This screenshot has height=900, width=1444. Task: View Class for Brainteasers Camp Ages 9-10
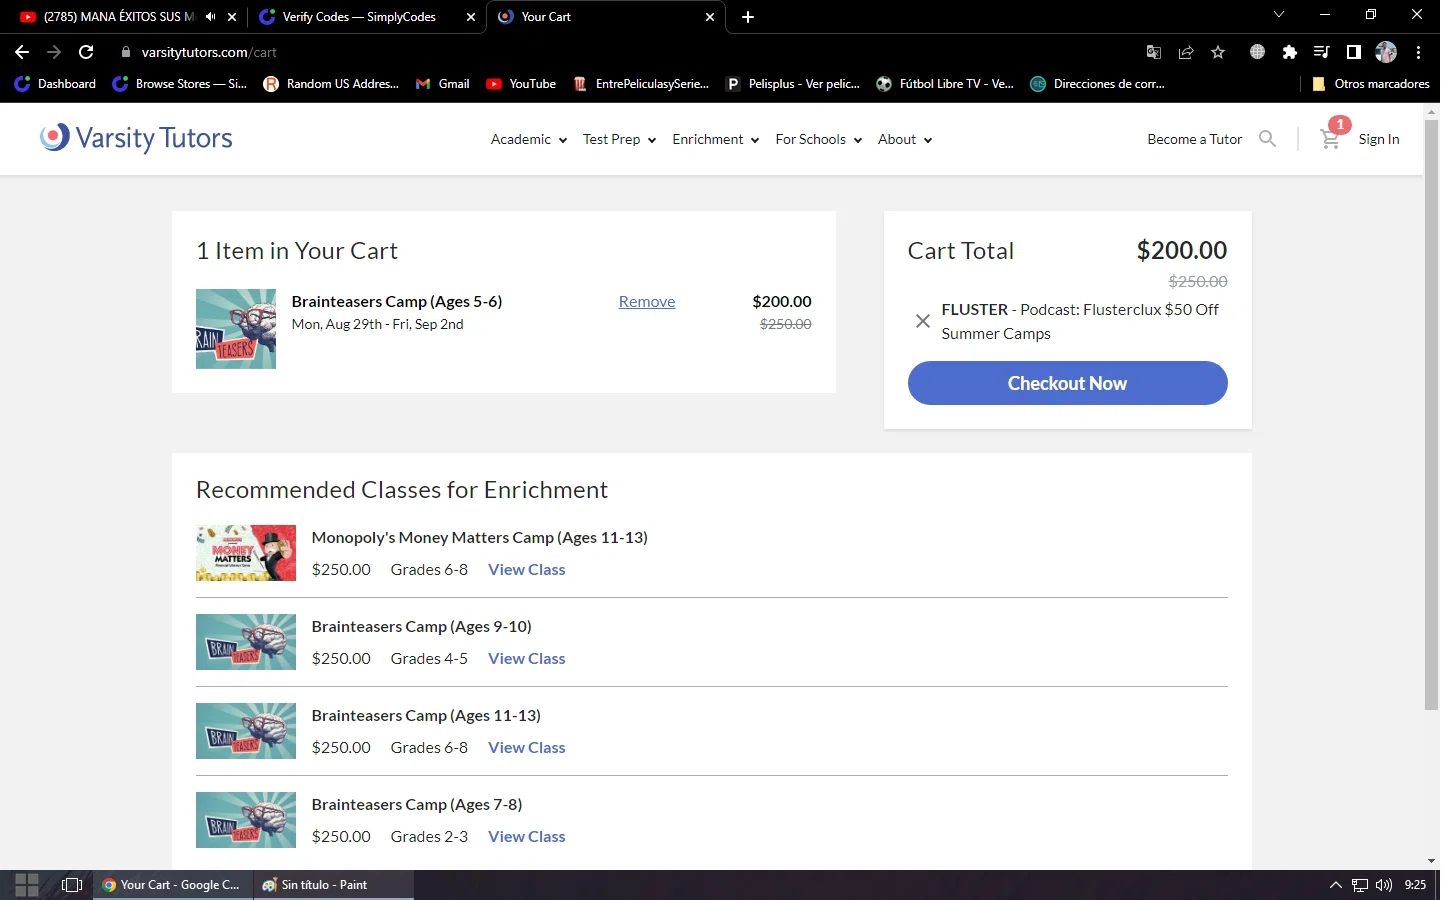pyautogui.click(x=527, y=658)
